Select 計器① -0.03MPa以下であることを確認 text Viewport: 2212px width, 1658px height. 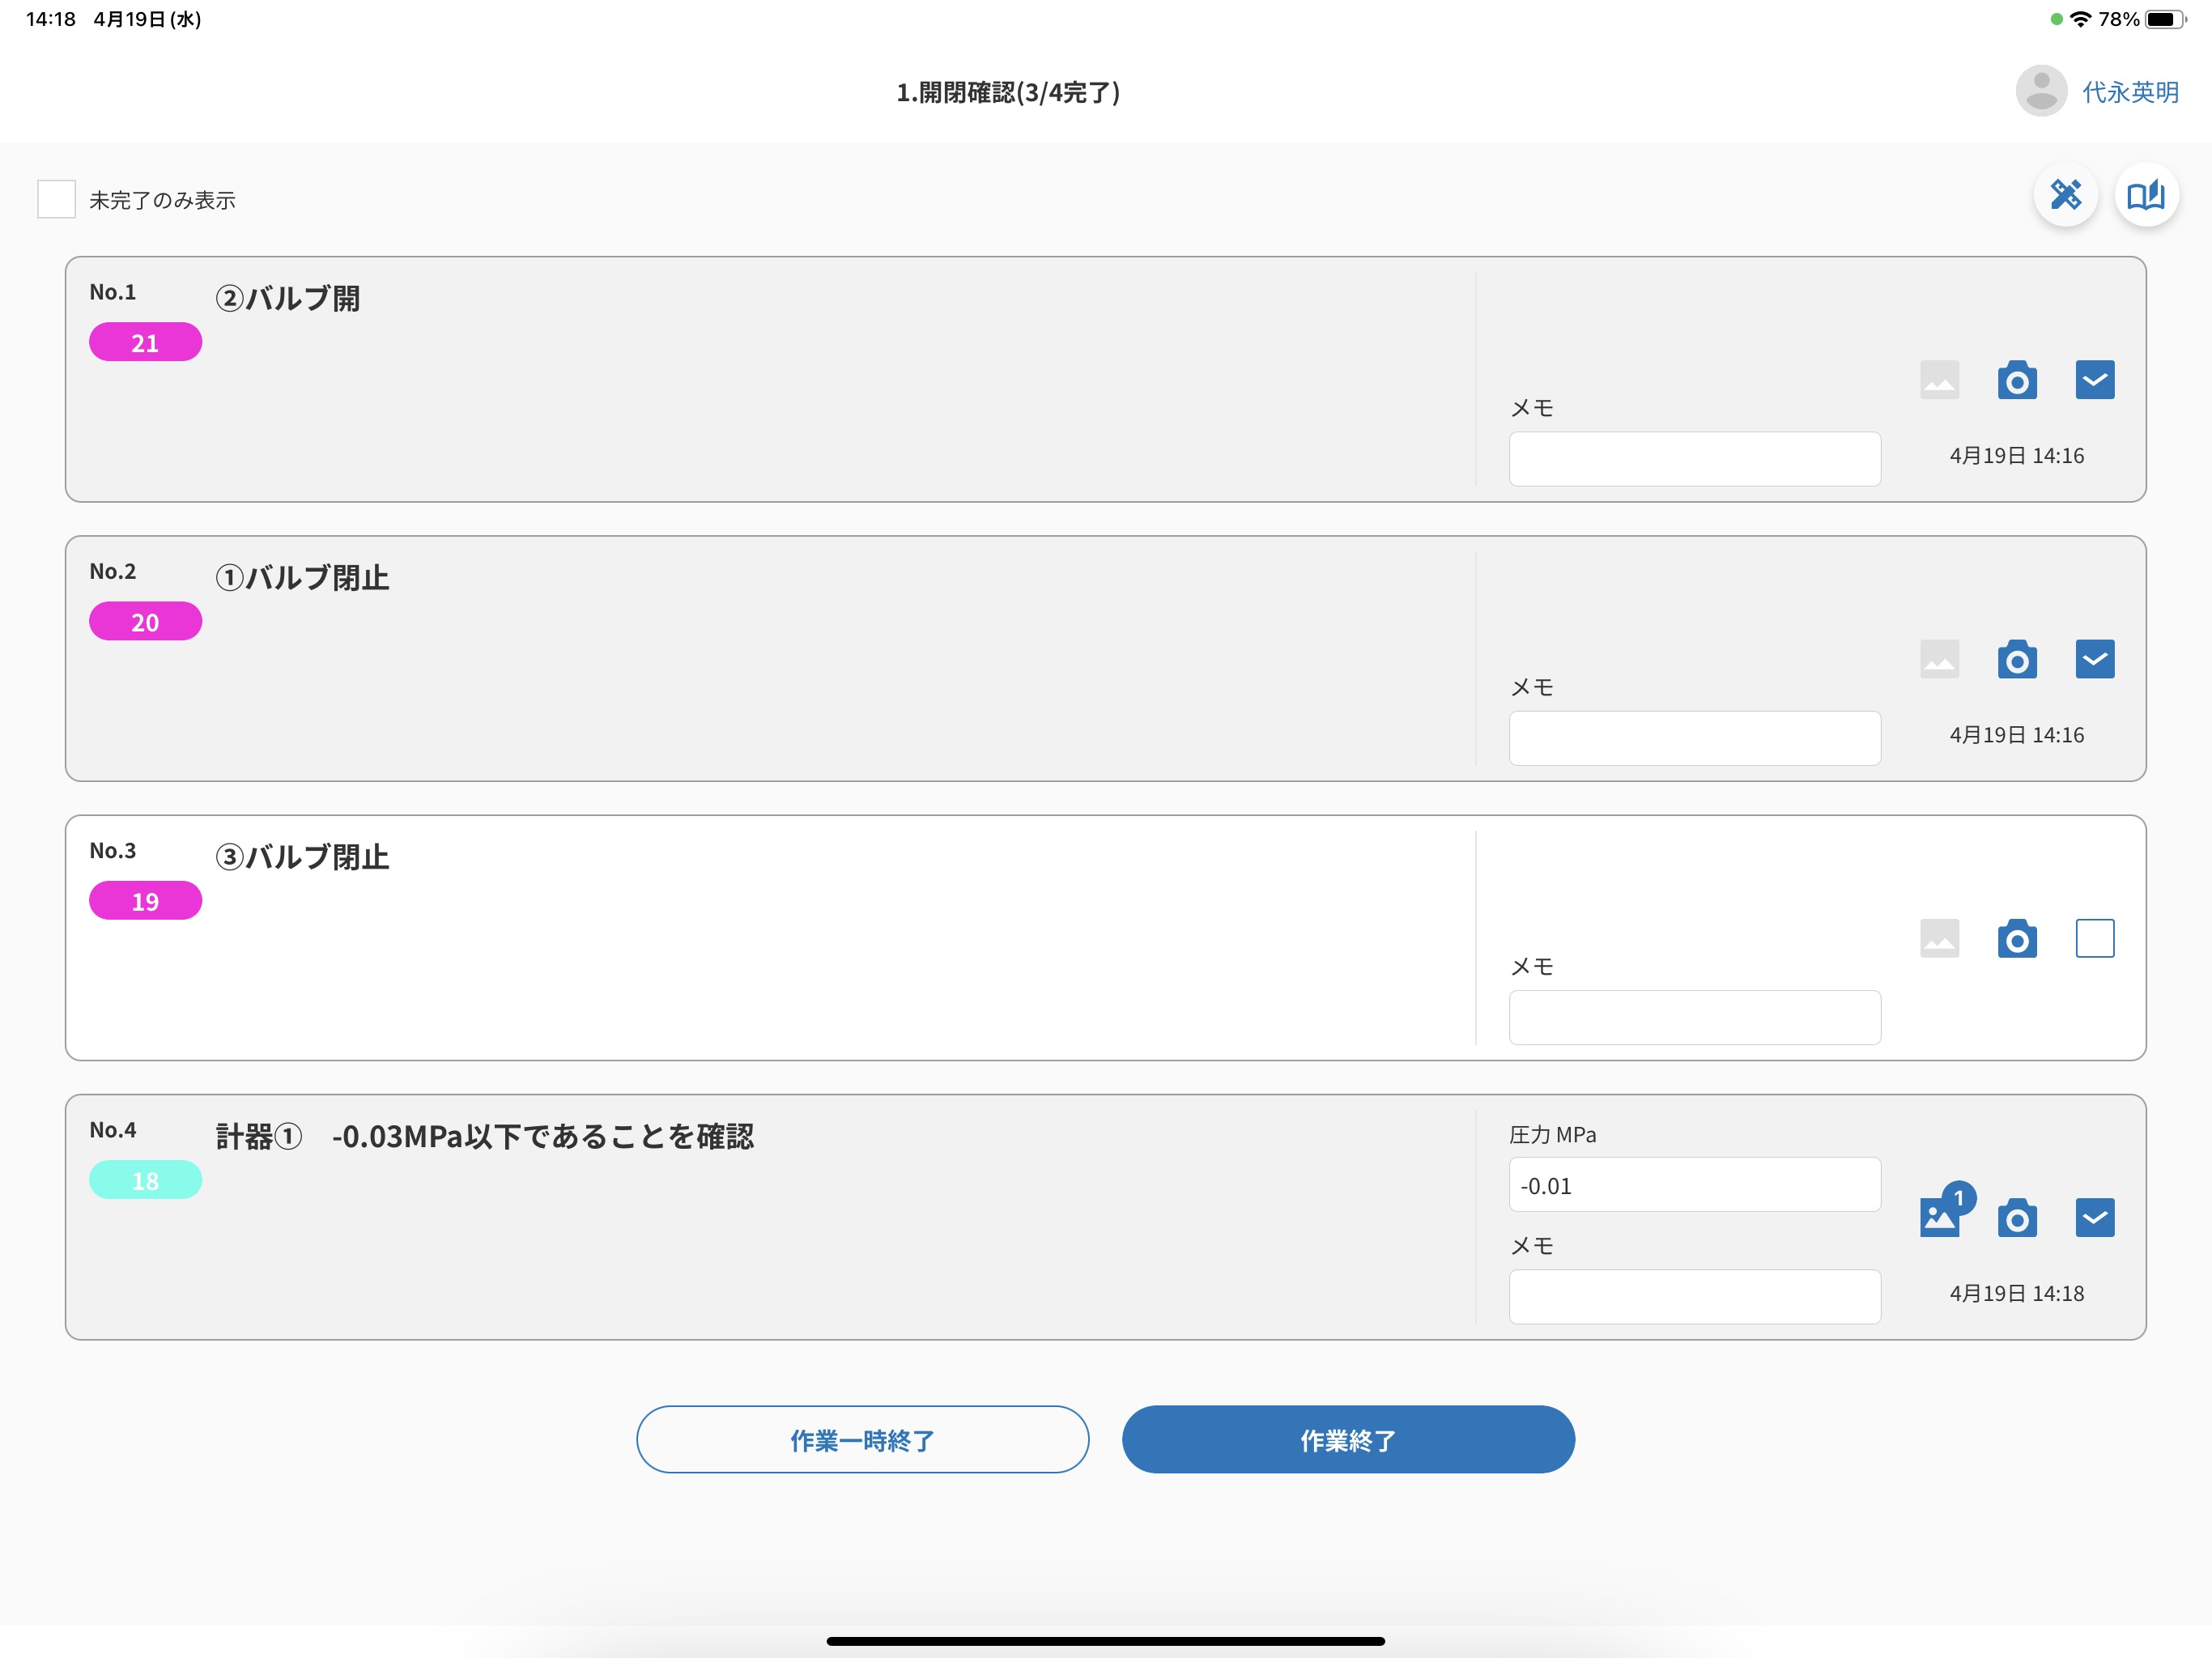(x=485, y=1136)
